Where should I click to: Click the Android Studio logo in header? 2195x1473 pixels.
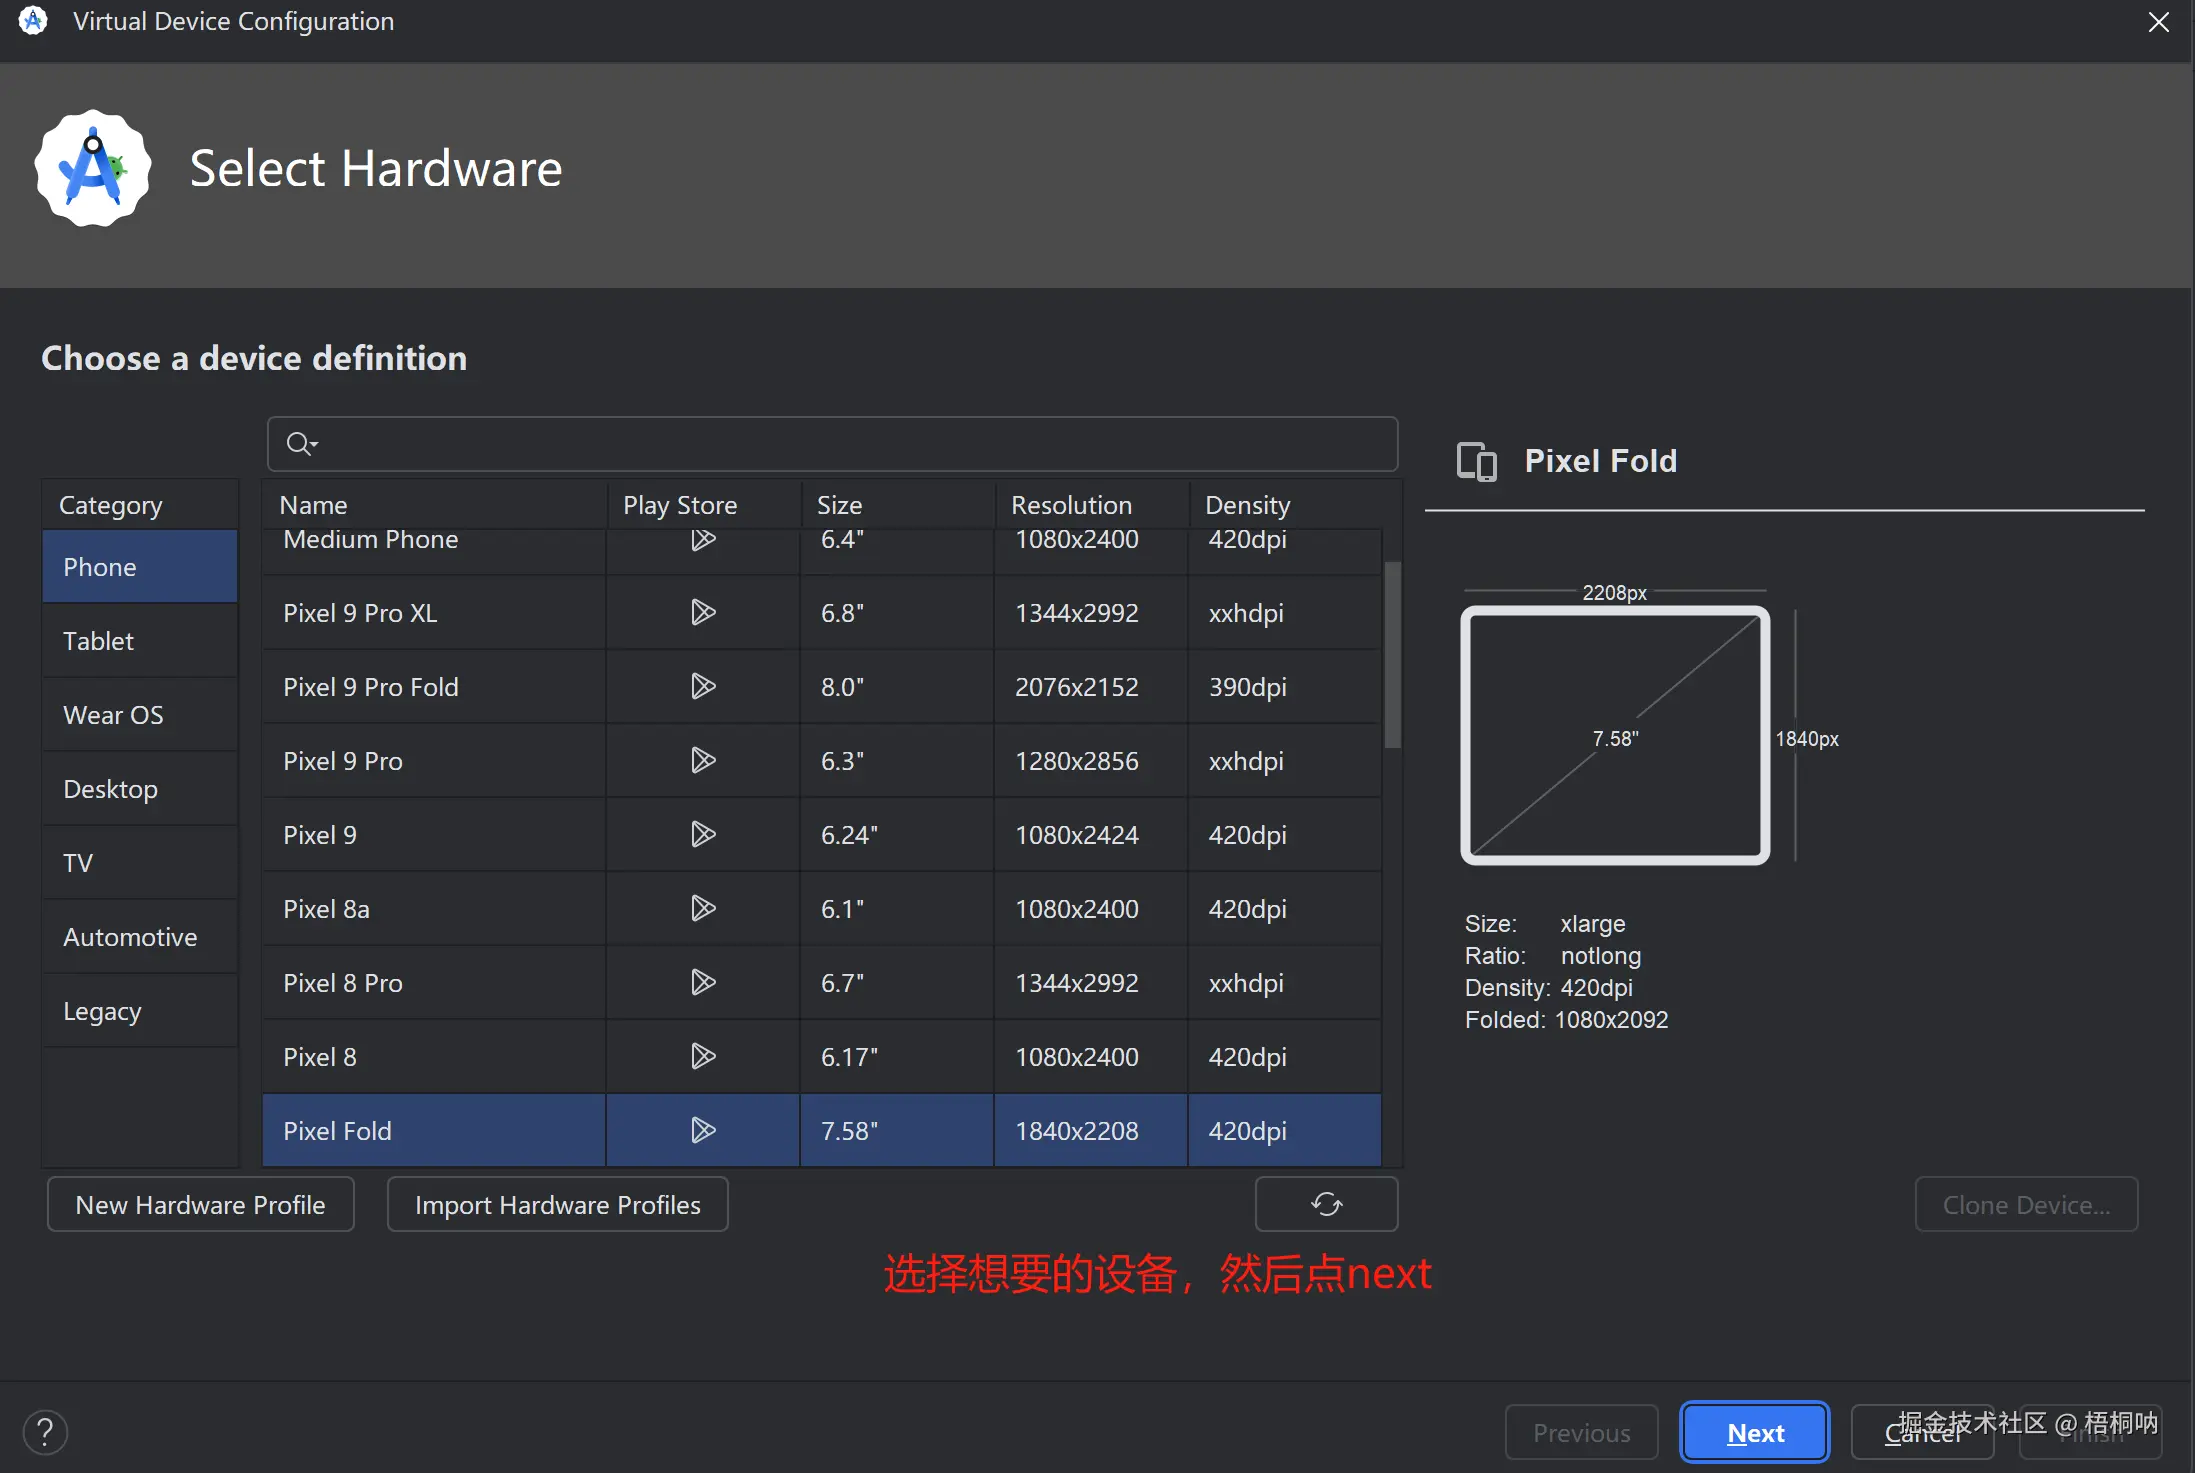point(93,168)
